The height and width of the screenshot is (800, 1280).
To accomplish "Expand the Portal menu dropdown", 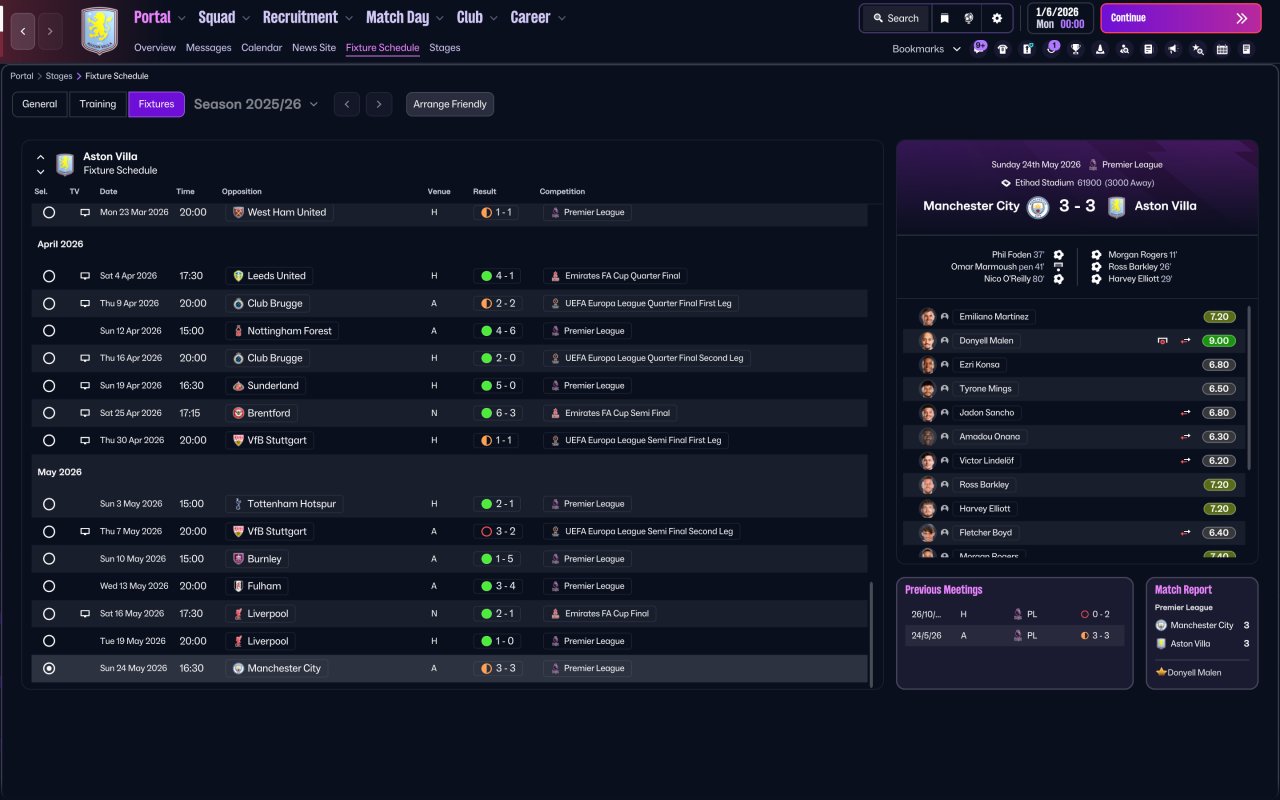I will point(180,18).
